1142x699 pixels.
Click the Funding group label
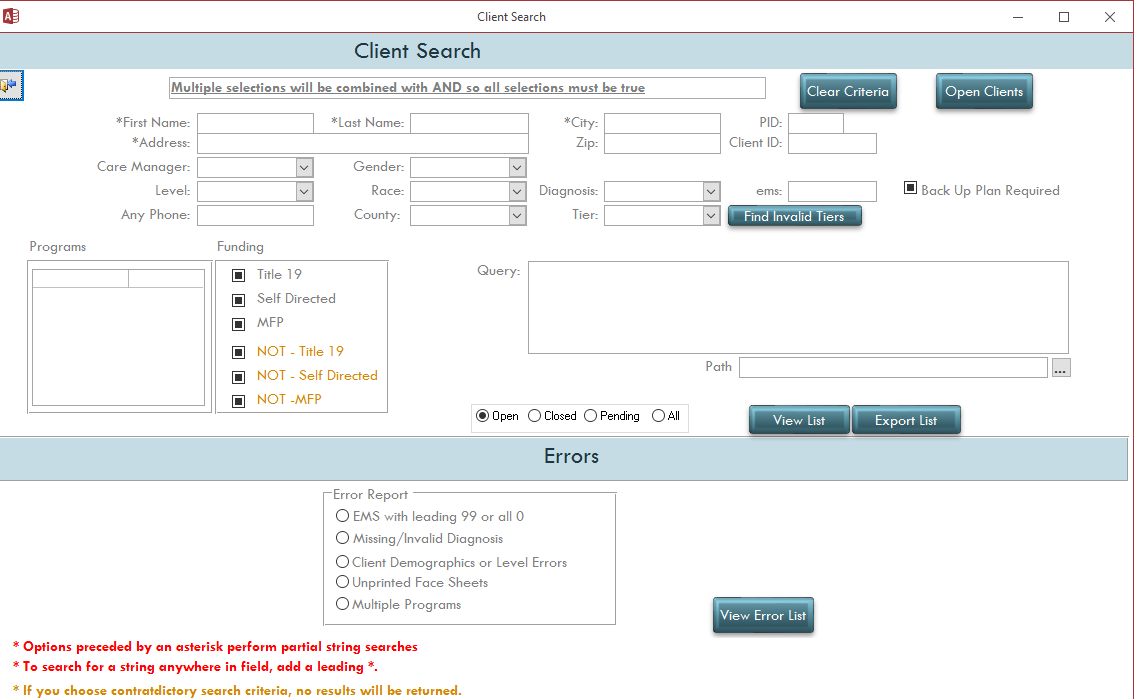240,247
